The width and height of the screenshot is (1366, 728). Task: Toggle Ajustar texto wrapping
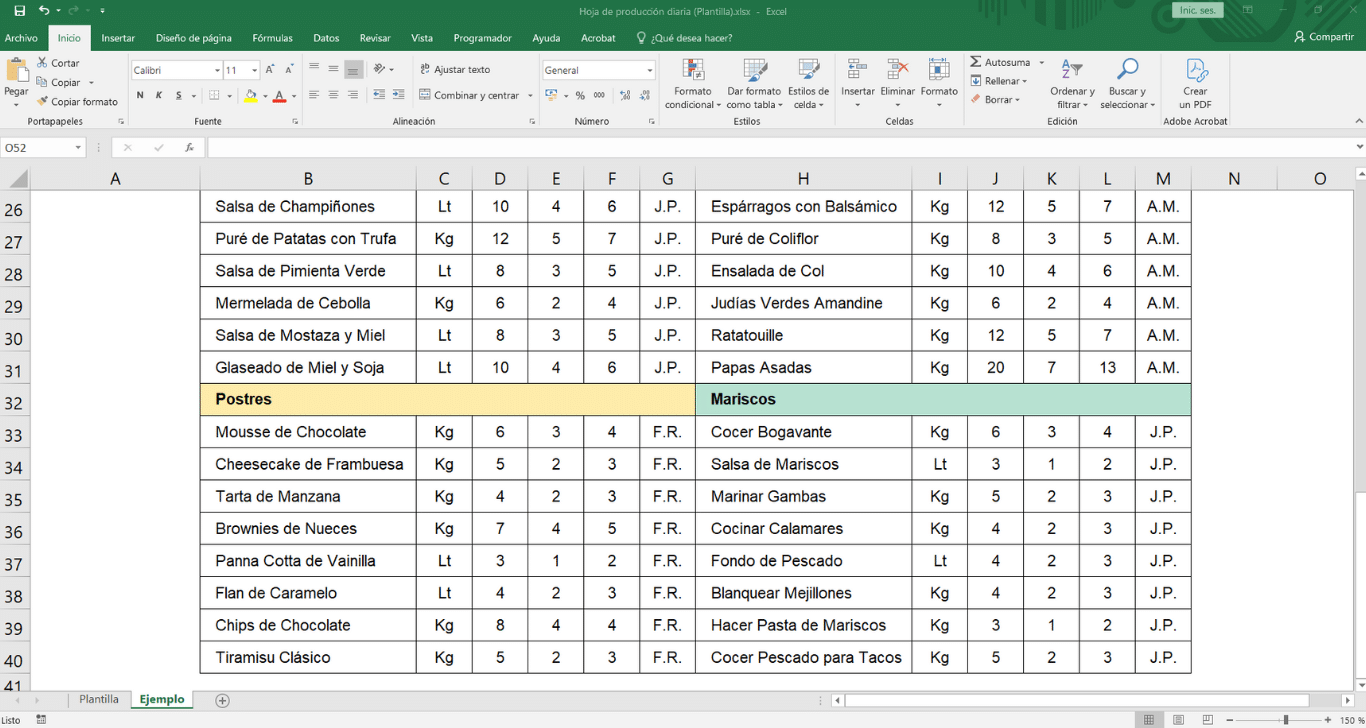pyautogui.click(x=455, y=70)
